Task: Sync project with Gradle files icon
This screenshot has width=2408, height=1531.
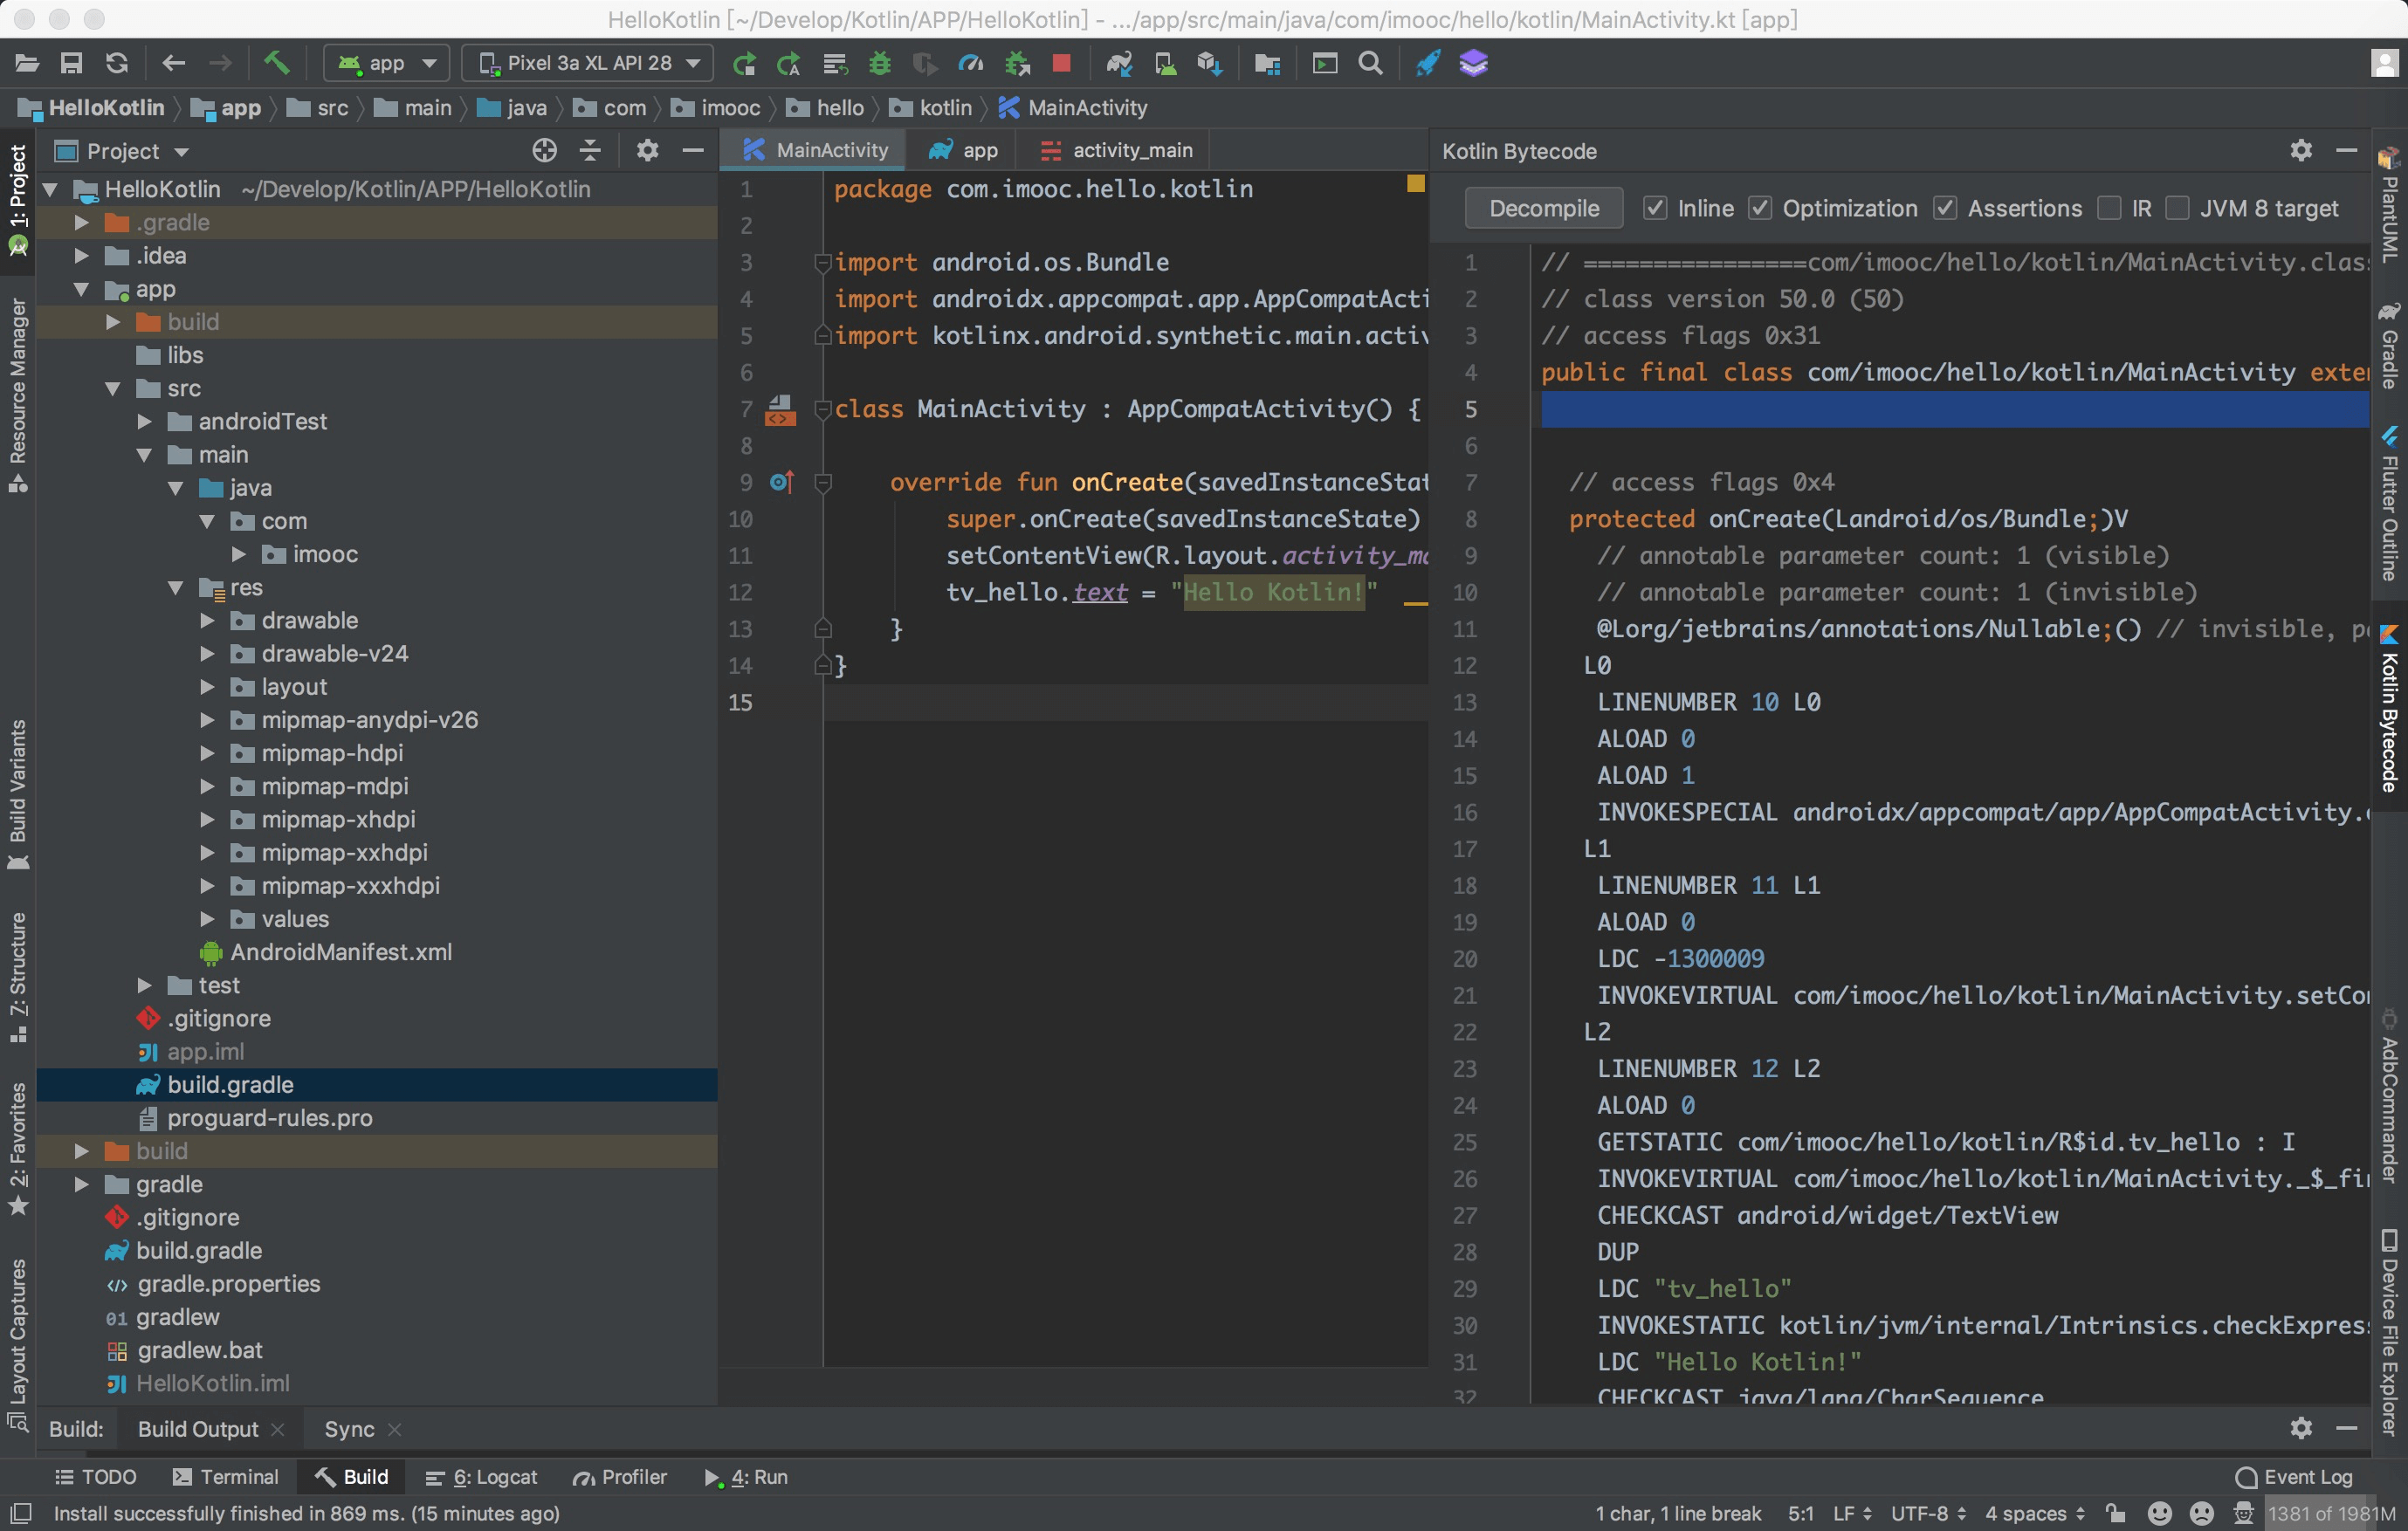Action: point(1119,63)
